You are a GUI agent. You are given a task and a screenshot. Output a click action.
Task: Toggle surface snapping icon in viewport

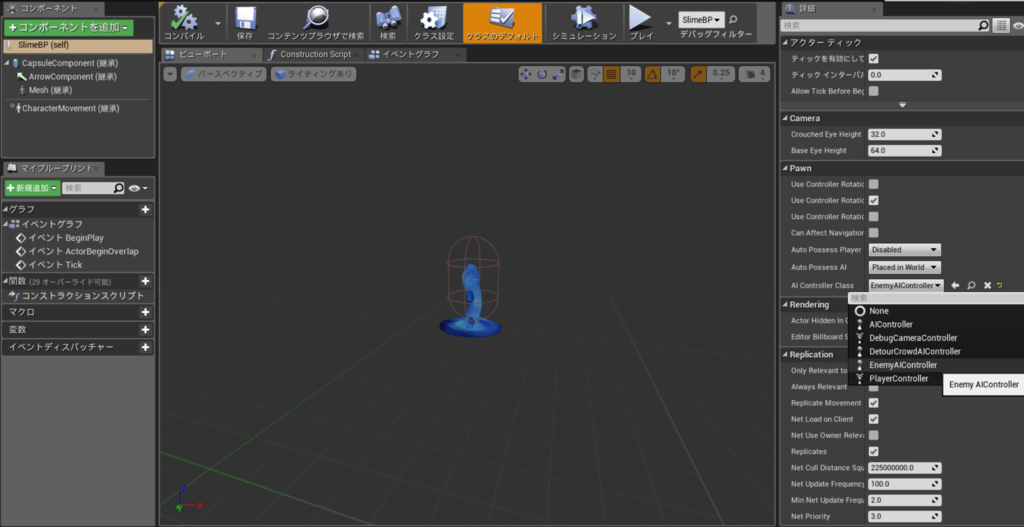pos(595,74)
